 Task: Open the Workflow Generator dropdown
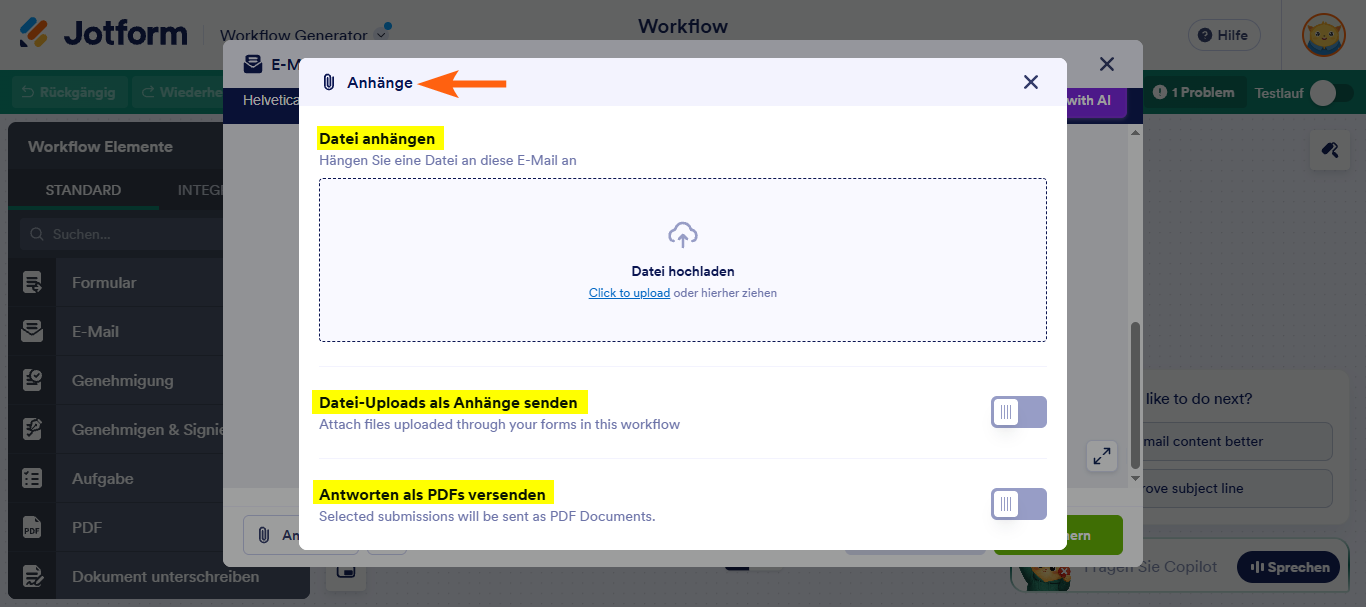click(x=303, y=35)
